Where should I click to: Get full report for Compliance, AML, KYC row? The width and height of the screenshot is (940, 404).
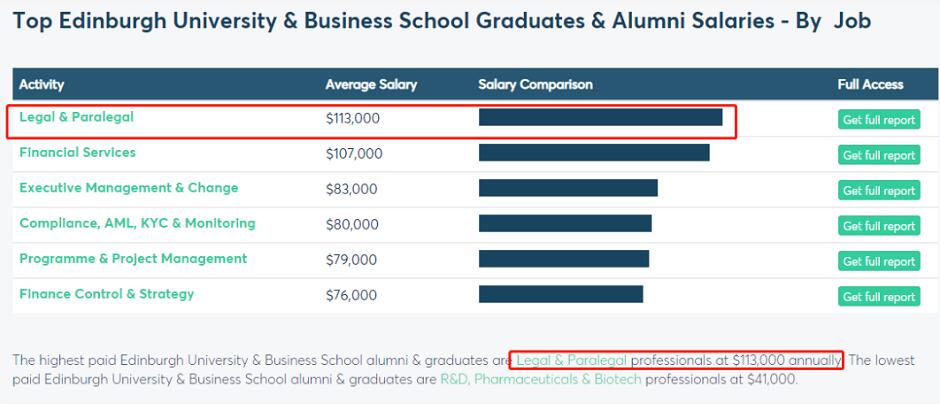click(x=878, y=226)
